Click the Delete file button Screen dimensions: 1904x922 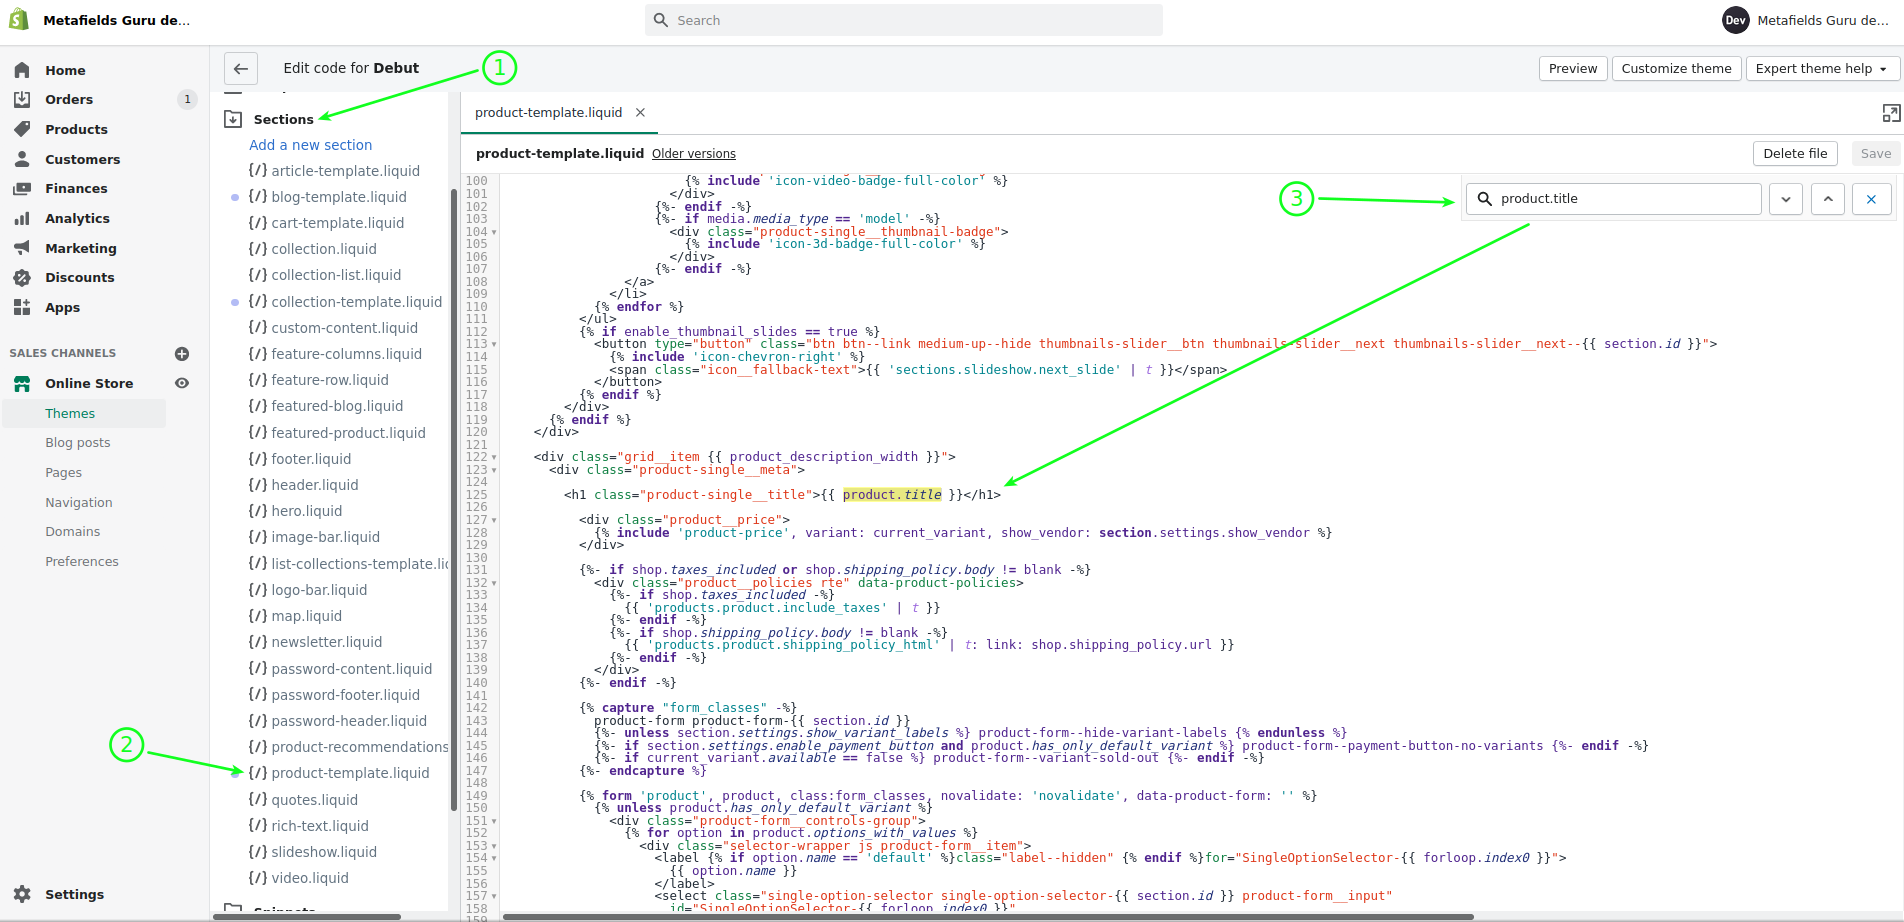1795,153
